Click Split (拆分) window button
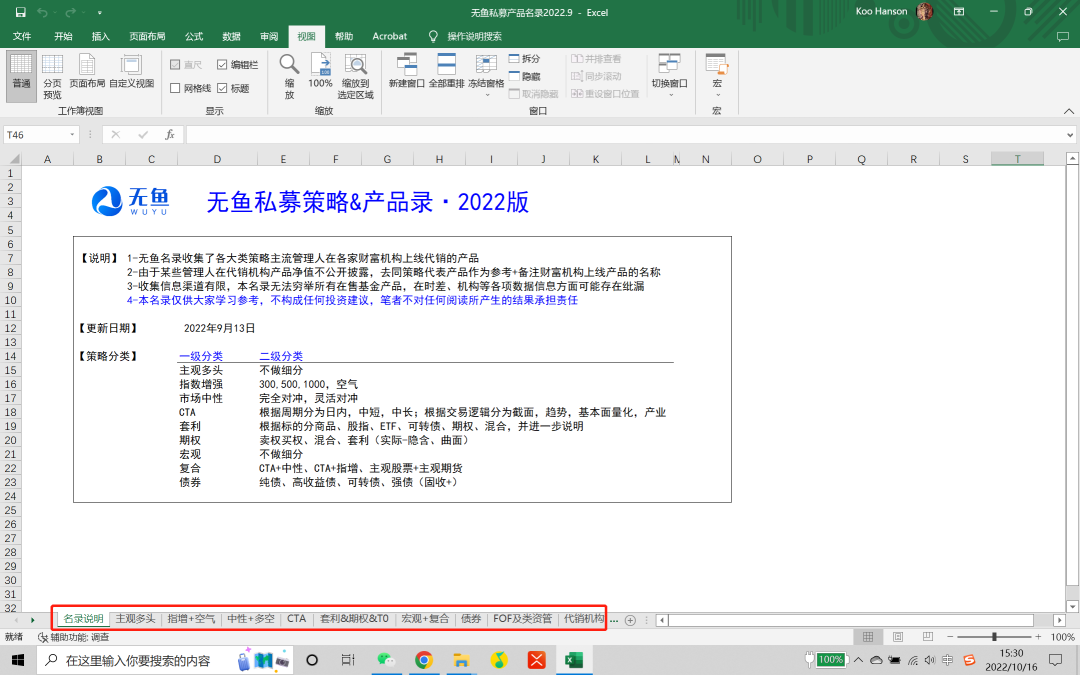 [525, 59]
